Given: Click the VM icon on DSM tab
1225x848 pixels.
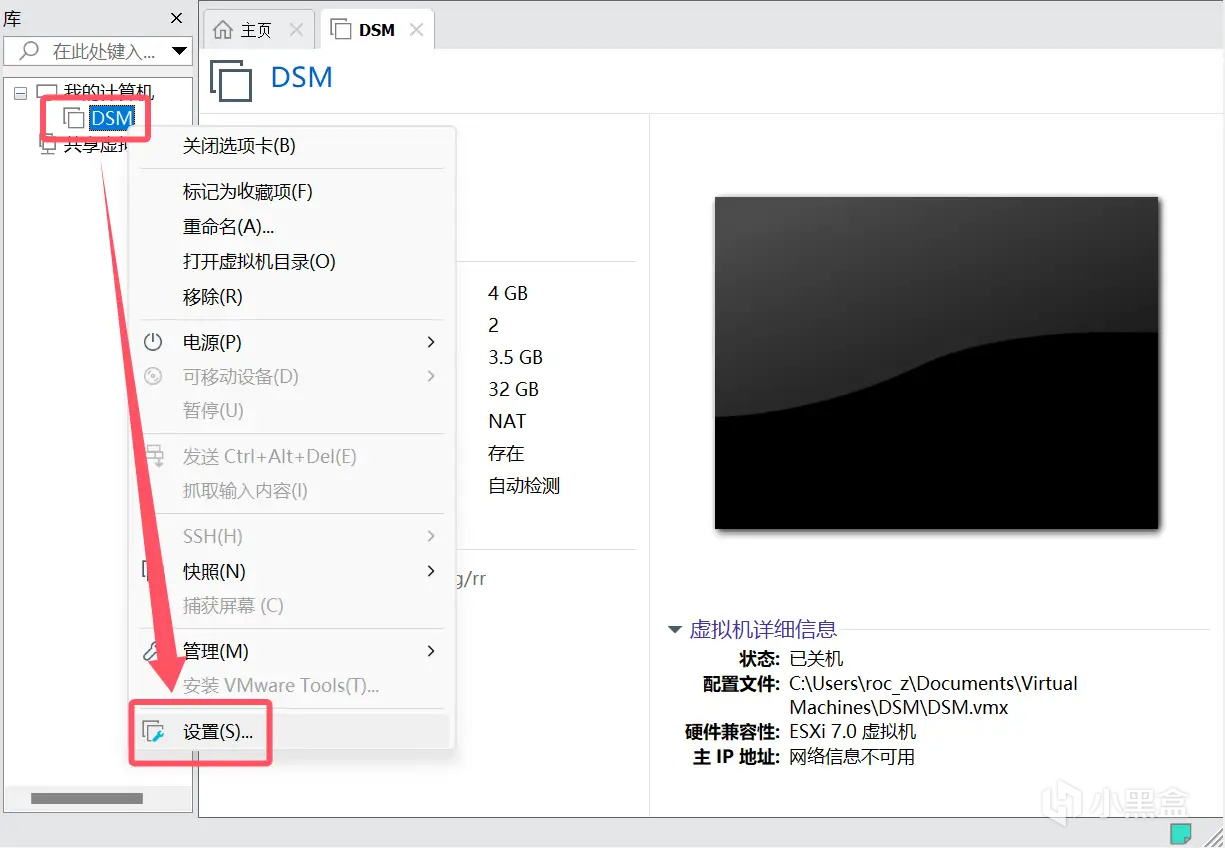Looking at the screenshot, I should [341, 30].
